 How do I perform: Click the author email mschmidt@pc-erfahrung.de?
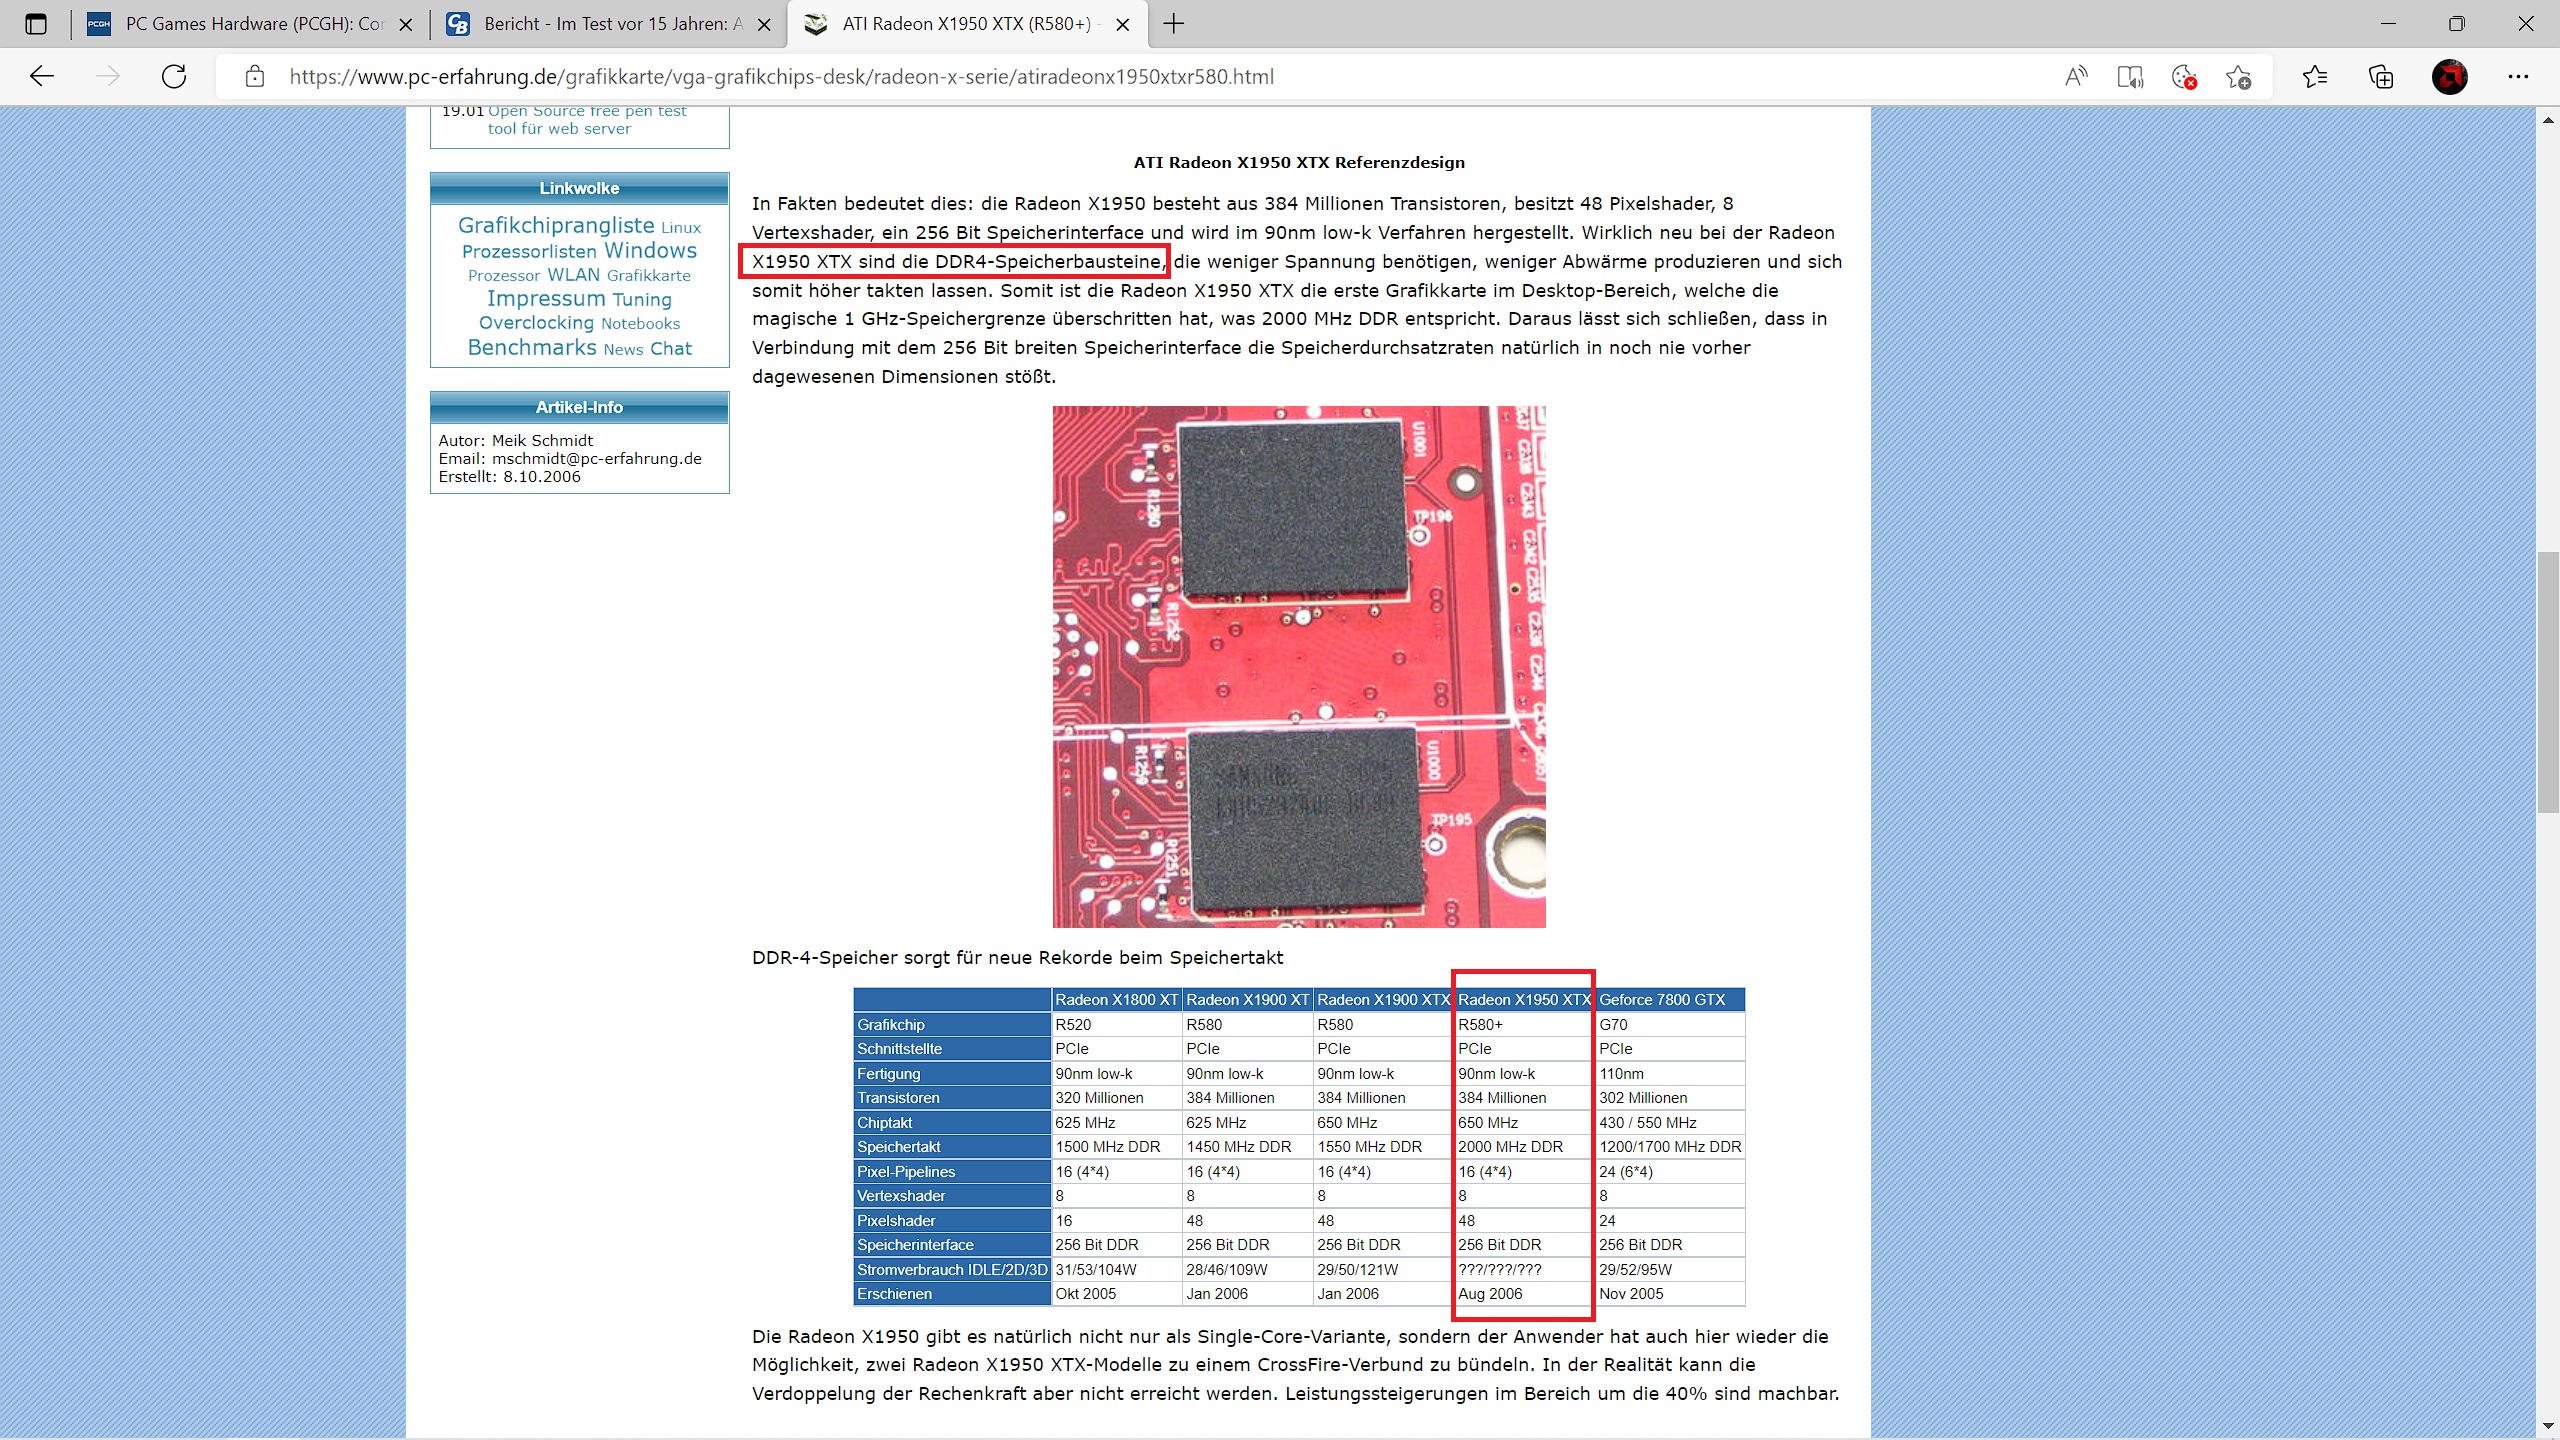597,459
